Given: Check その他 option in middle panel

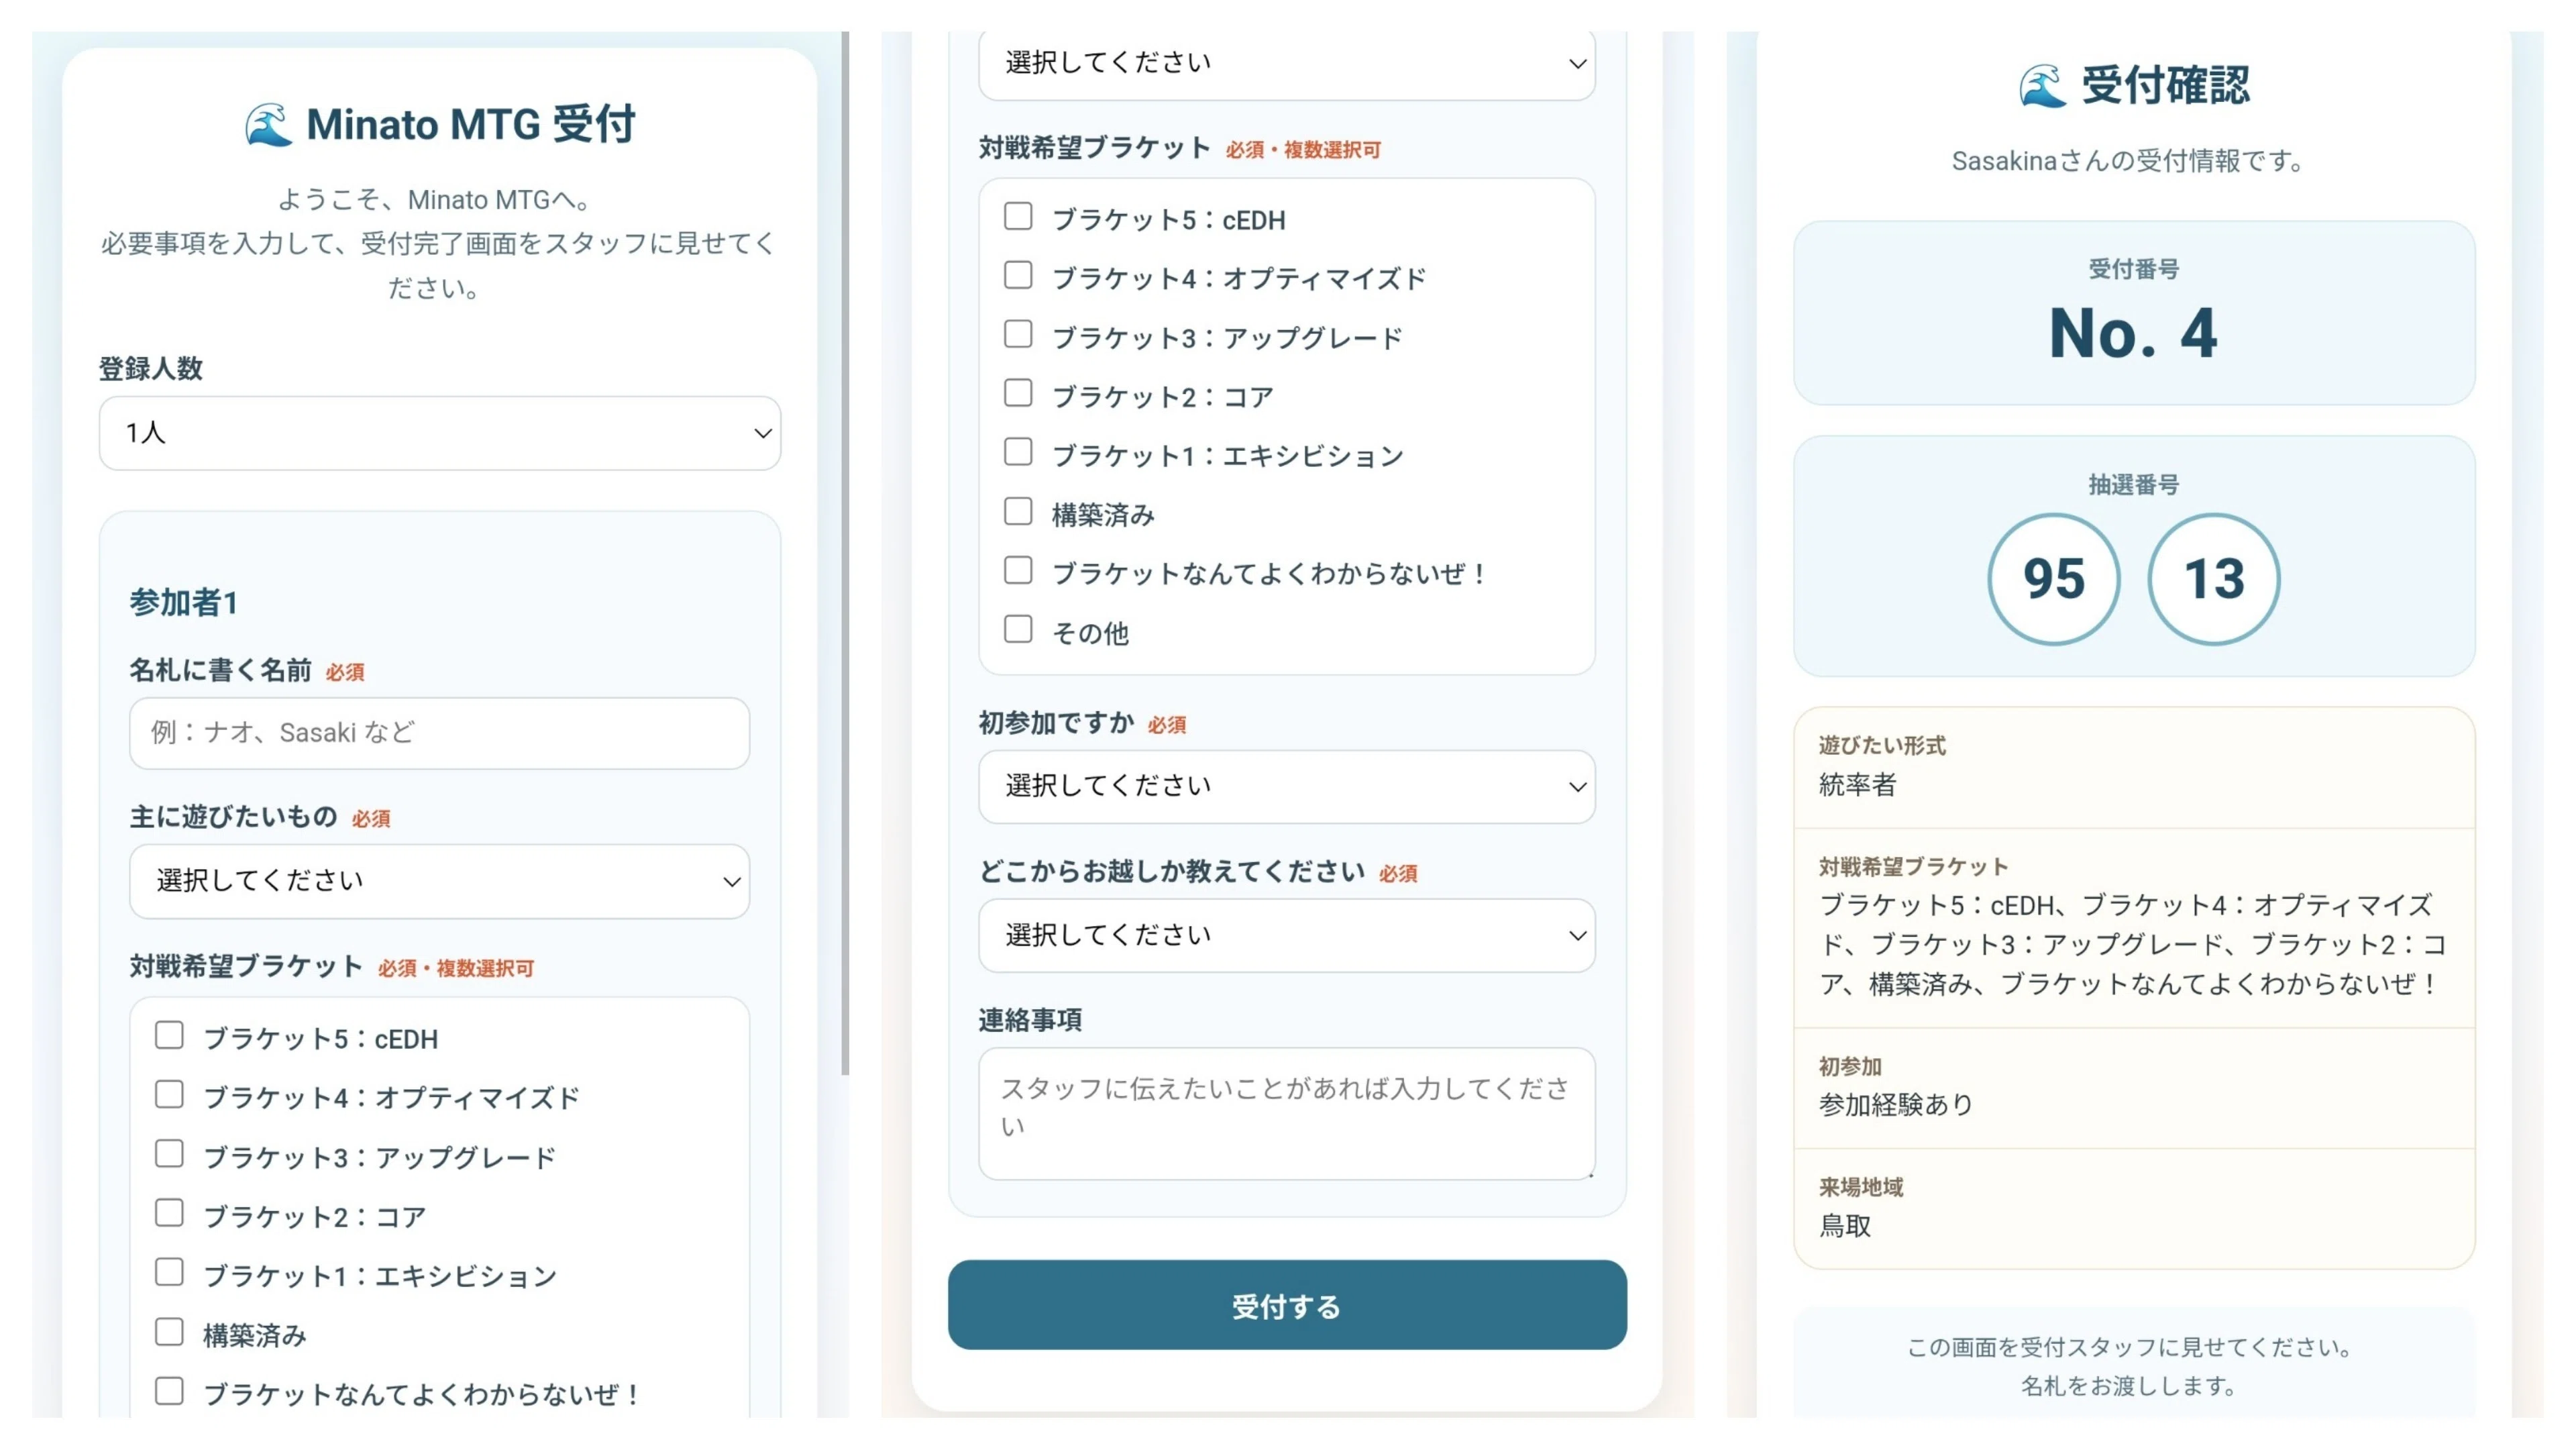Looking at the screenshot, I should (x=1018, y=629).
